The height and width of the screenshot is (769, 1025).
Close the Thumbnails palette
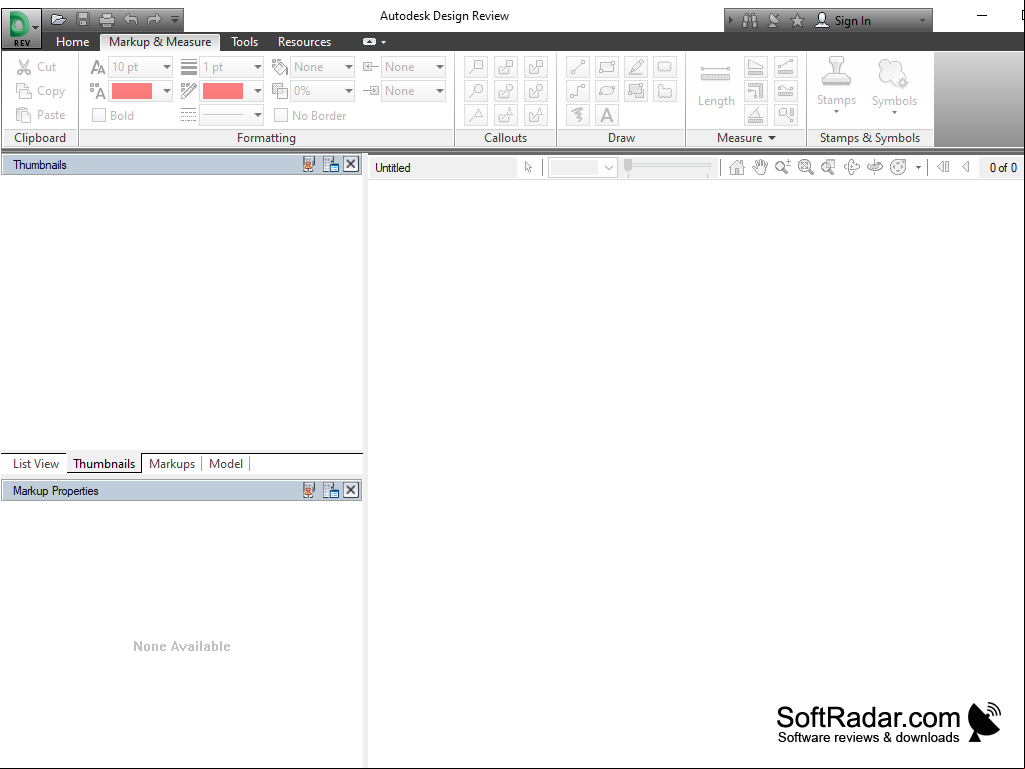click(351, 164)
